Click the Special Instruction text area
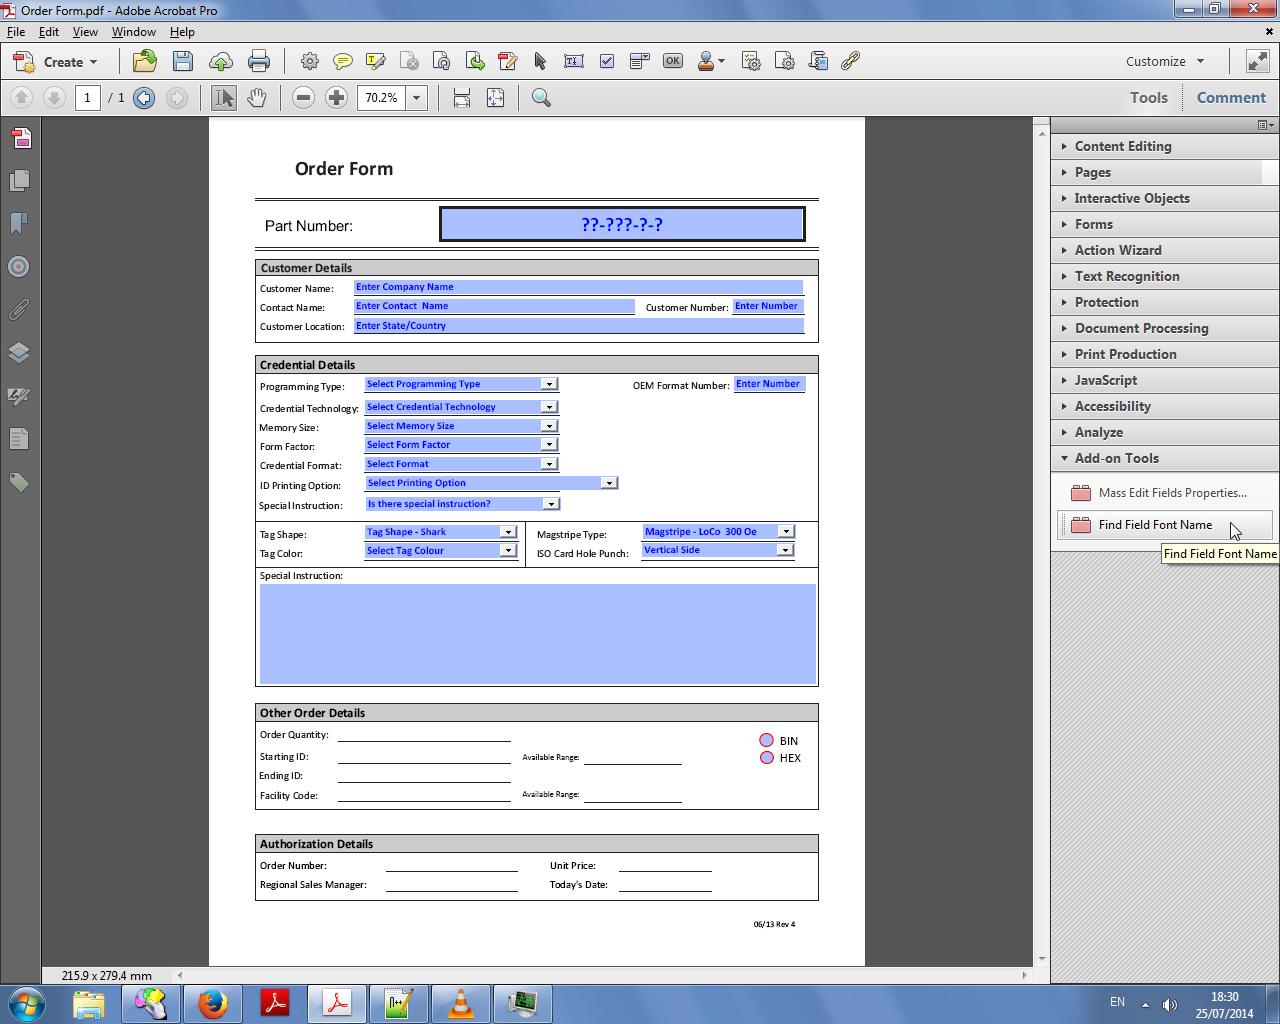Viewport: 1280px width, 1024px height. coord(537,634)
